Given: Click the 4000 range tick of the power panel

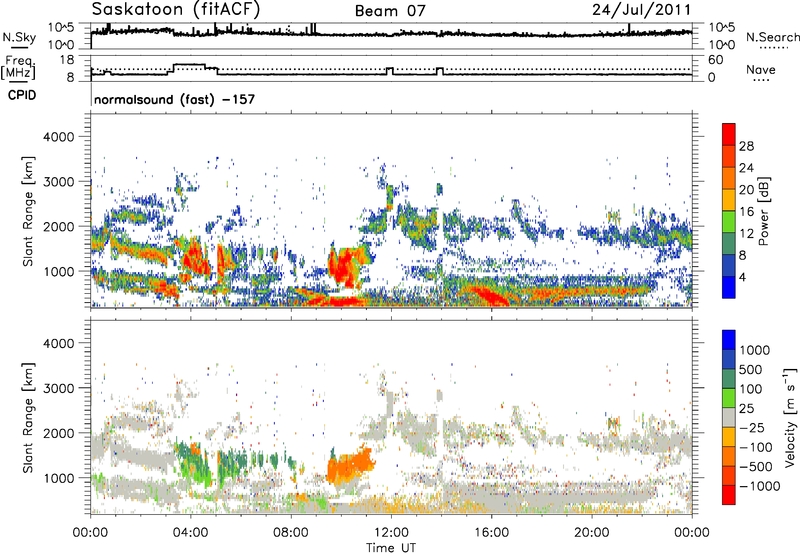Looking at the screenshot, I should (59, 137).
